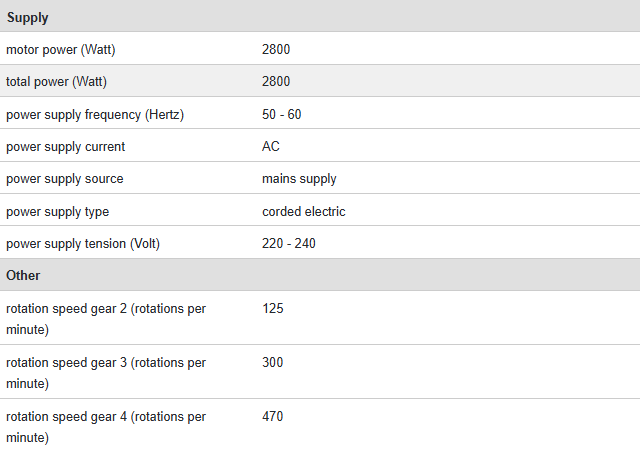Click the 300 value for gear 3
Viewport: 640px width, 452px height.
(x=273, y=363)
